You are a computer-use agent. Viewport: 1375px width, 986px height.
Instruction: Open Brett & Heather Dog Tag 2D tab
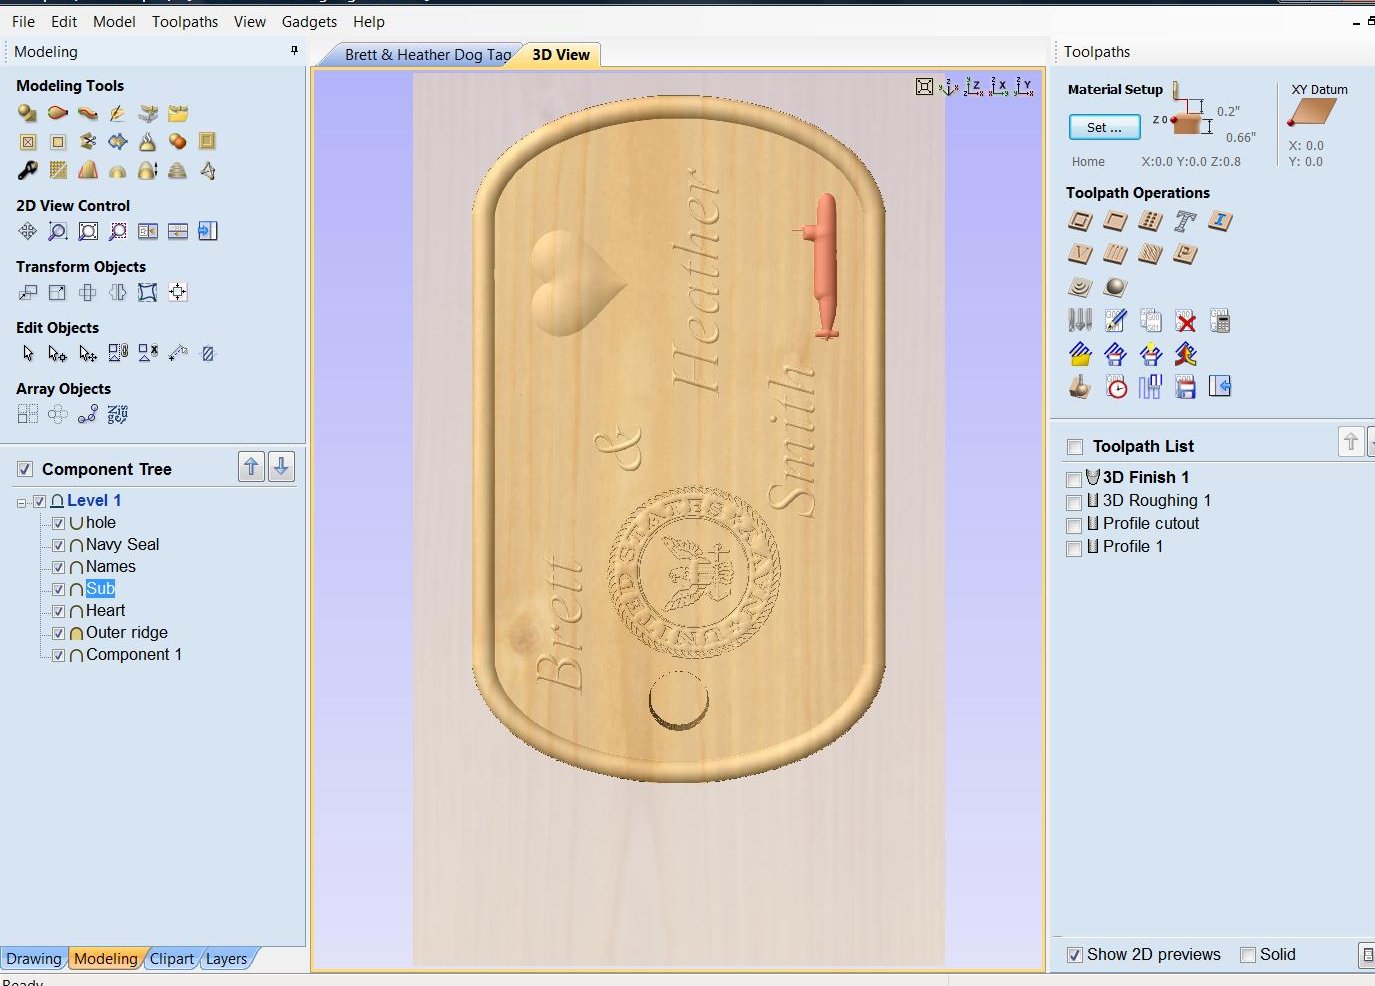[428, 55]
